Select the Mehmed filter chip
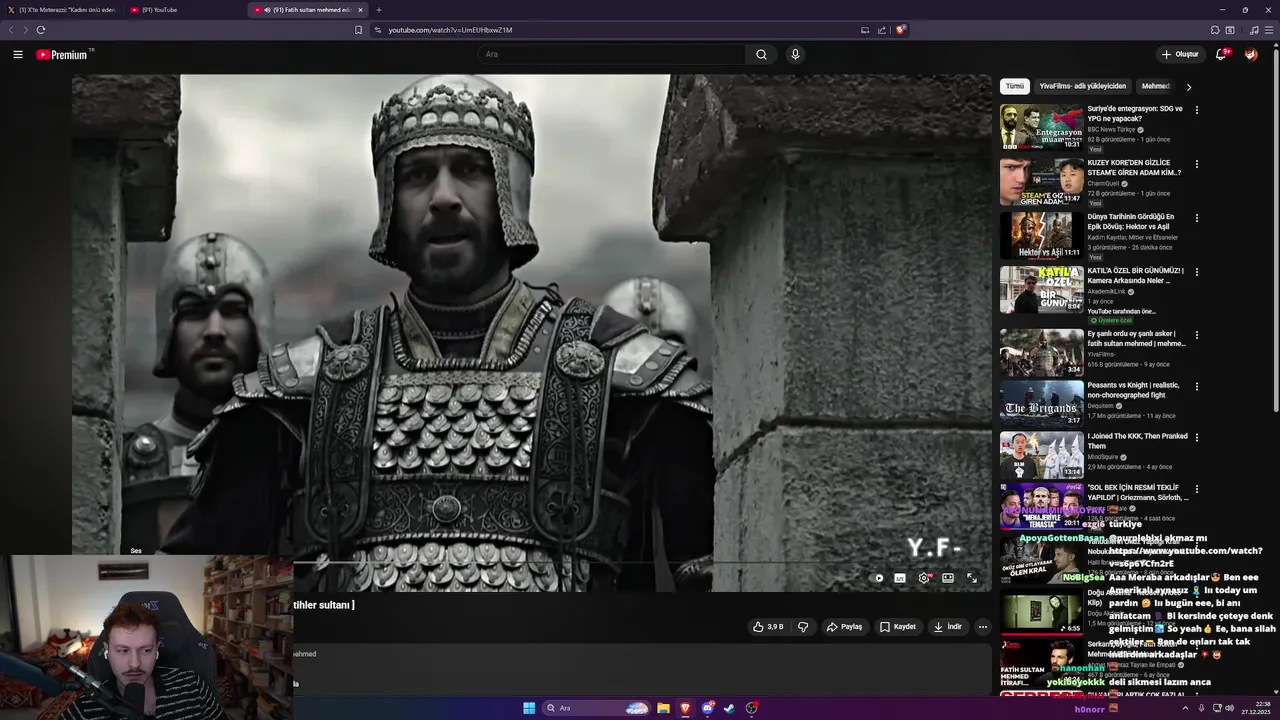The image size is (1280, 720). pos(1156,86)
